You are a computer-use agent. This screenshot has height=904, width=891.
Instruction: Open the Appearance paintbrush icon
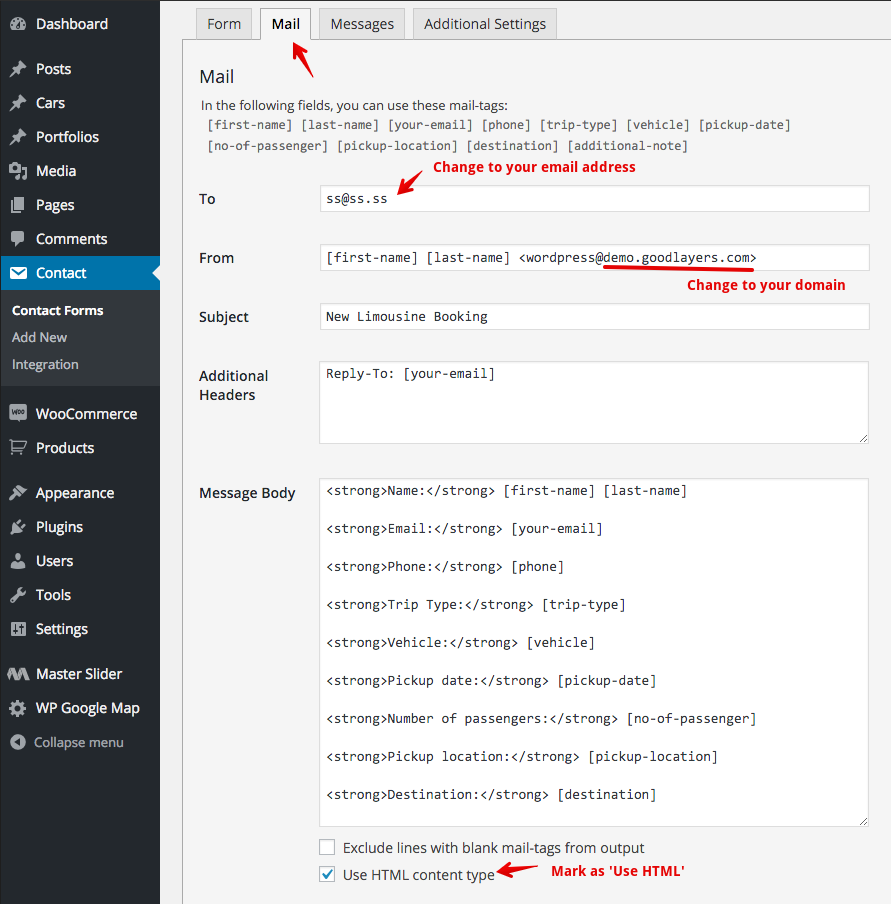(18, 493)
